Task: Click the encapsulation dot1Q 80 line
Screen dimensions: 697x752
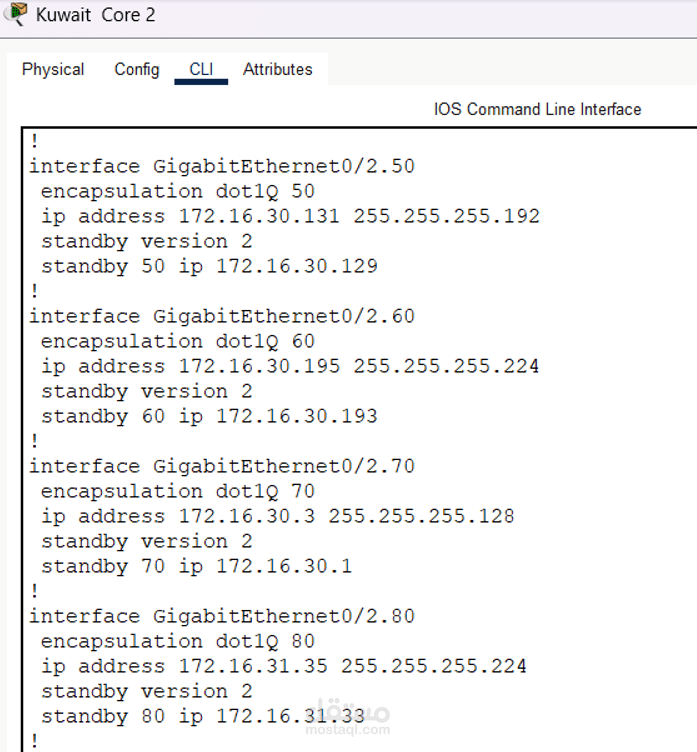Action: pyautogui.click(x=178, y=642)
